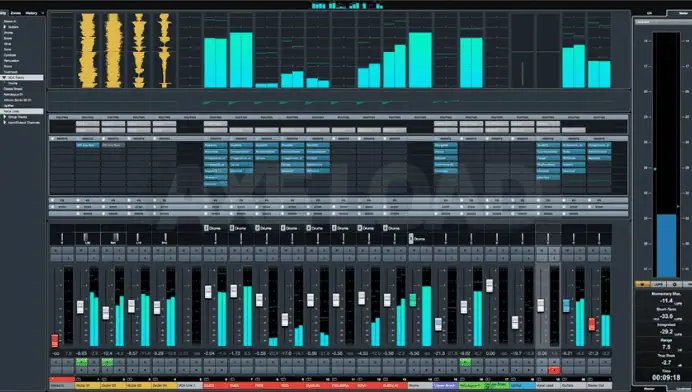Click the -29.2 Integrated loudness value

point(666,331)
